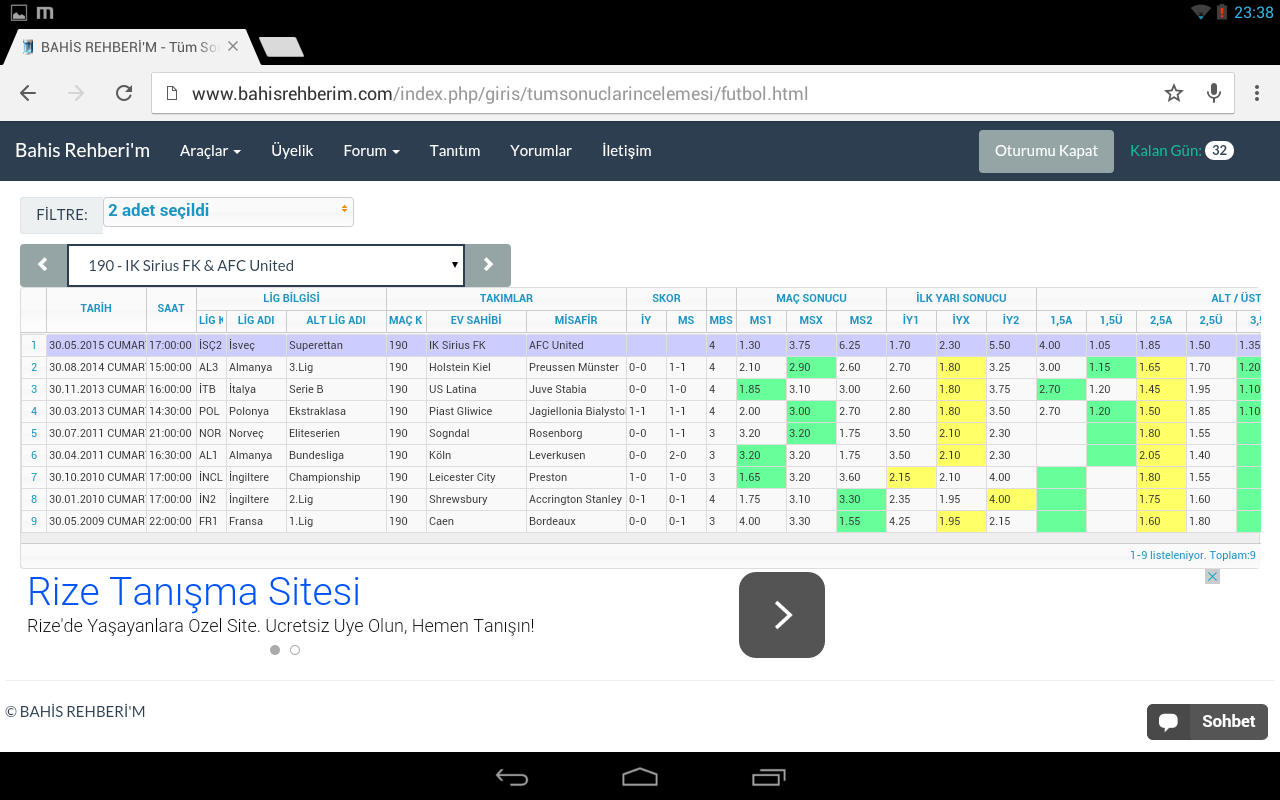Open Chrome's overflow menu
The width and height of the screenshot is (1280, 800).
point(1257,92)
